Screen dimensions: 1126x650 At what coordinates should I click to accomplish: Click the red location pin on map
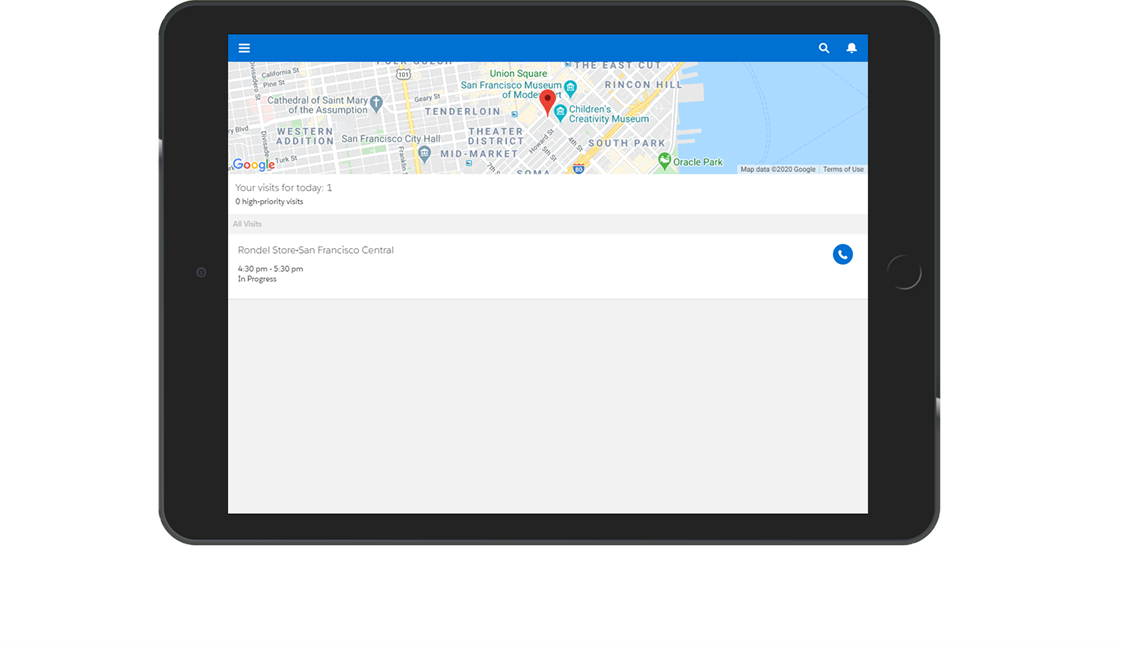coord(547,102)
